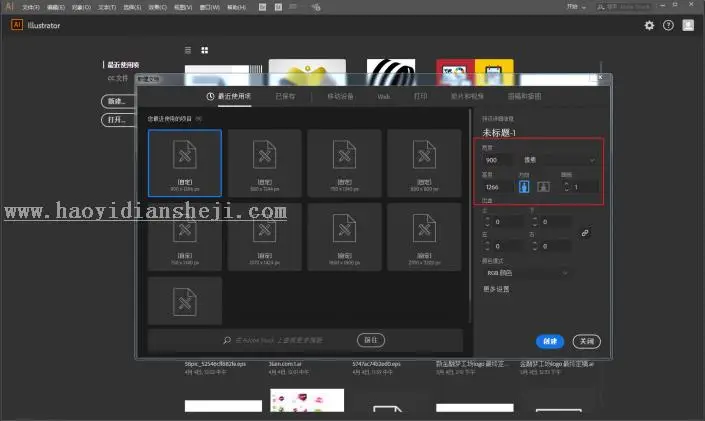Open the workspace switcher dropdown 开始
705x421 pixels.
pyautogui.click(x=576, y=7)
